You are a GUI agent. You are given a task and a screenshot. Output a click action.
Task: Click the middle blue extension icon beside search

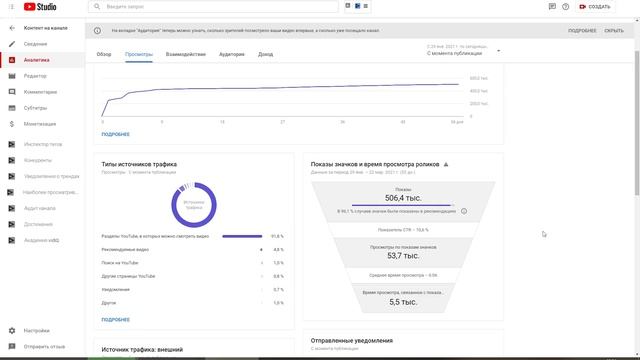point(357,6)
